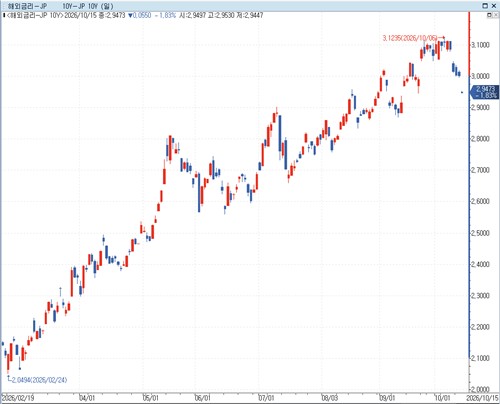Click the 07/01 x-axis date label
Screen dimensions: 500x404
coord(266,398)
